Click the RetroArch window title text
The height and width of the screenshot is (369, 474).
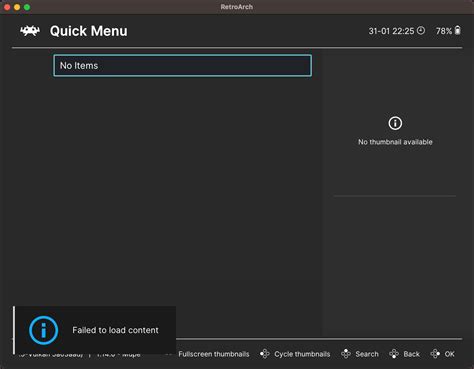pyautogui.click(x=237, y=7)
